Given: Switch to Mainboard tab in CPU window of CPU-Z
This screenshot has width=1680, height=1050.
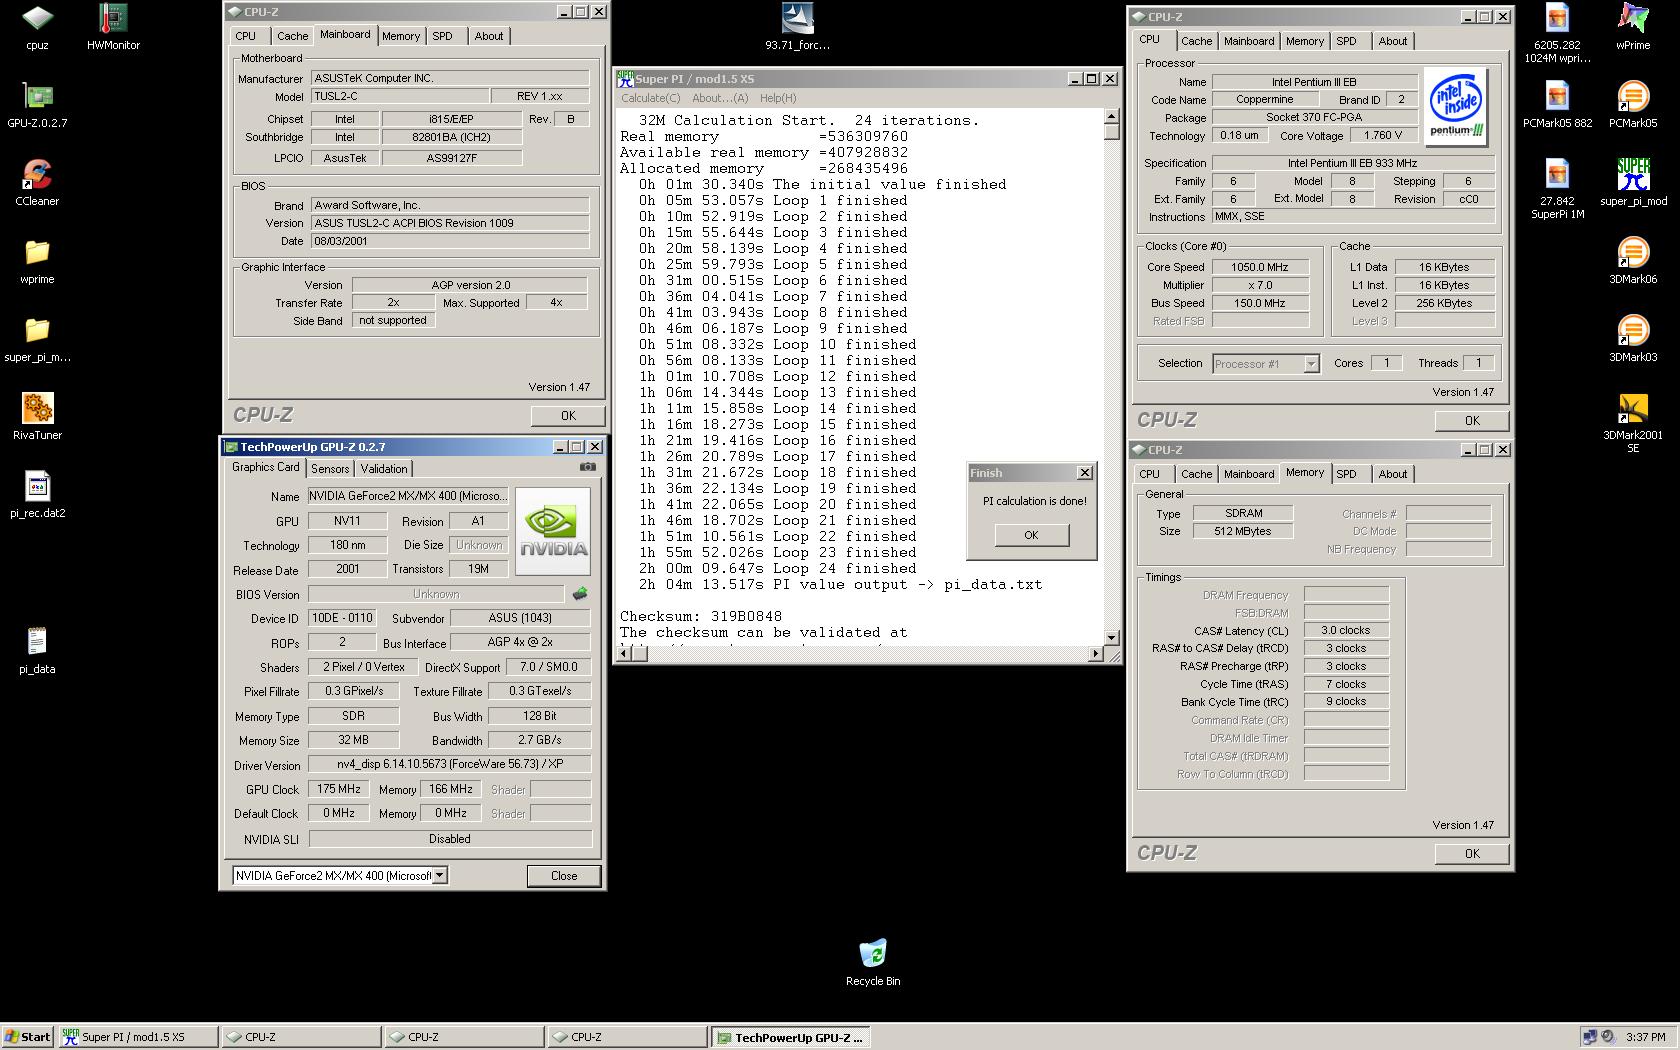Looking at the screenshot, I should tap(1249, 41).
